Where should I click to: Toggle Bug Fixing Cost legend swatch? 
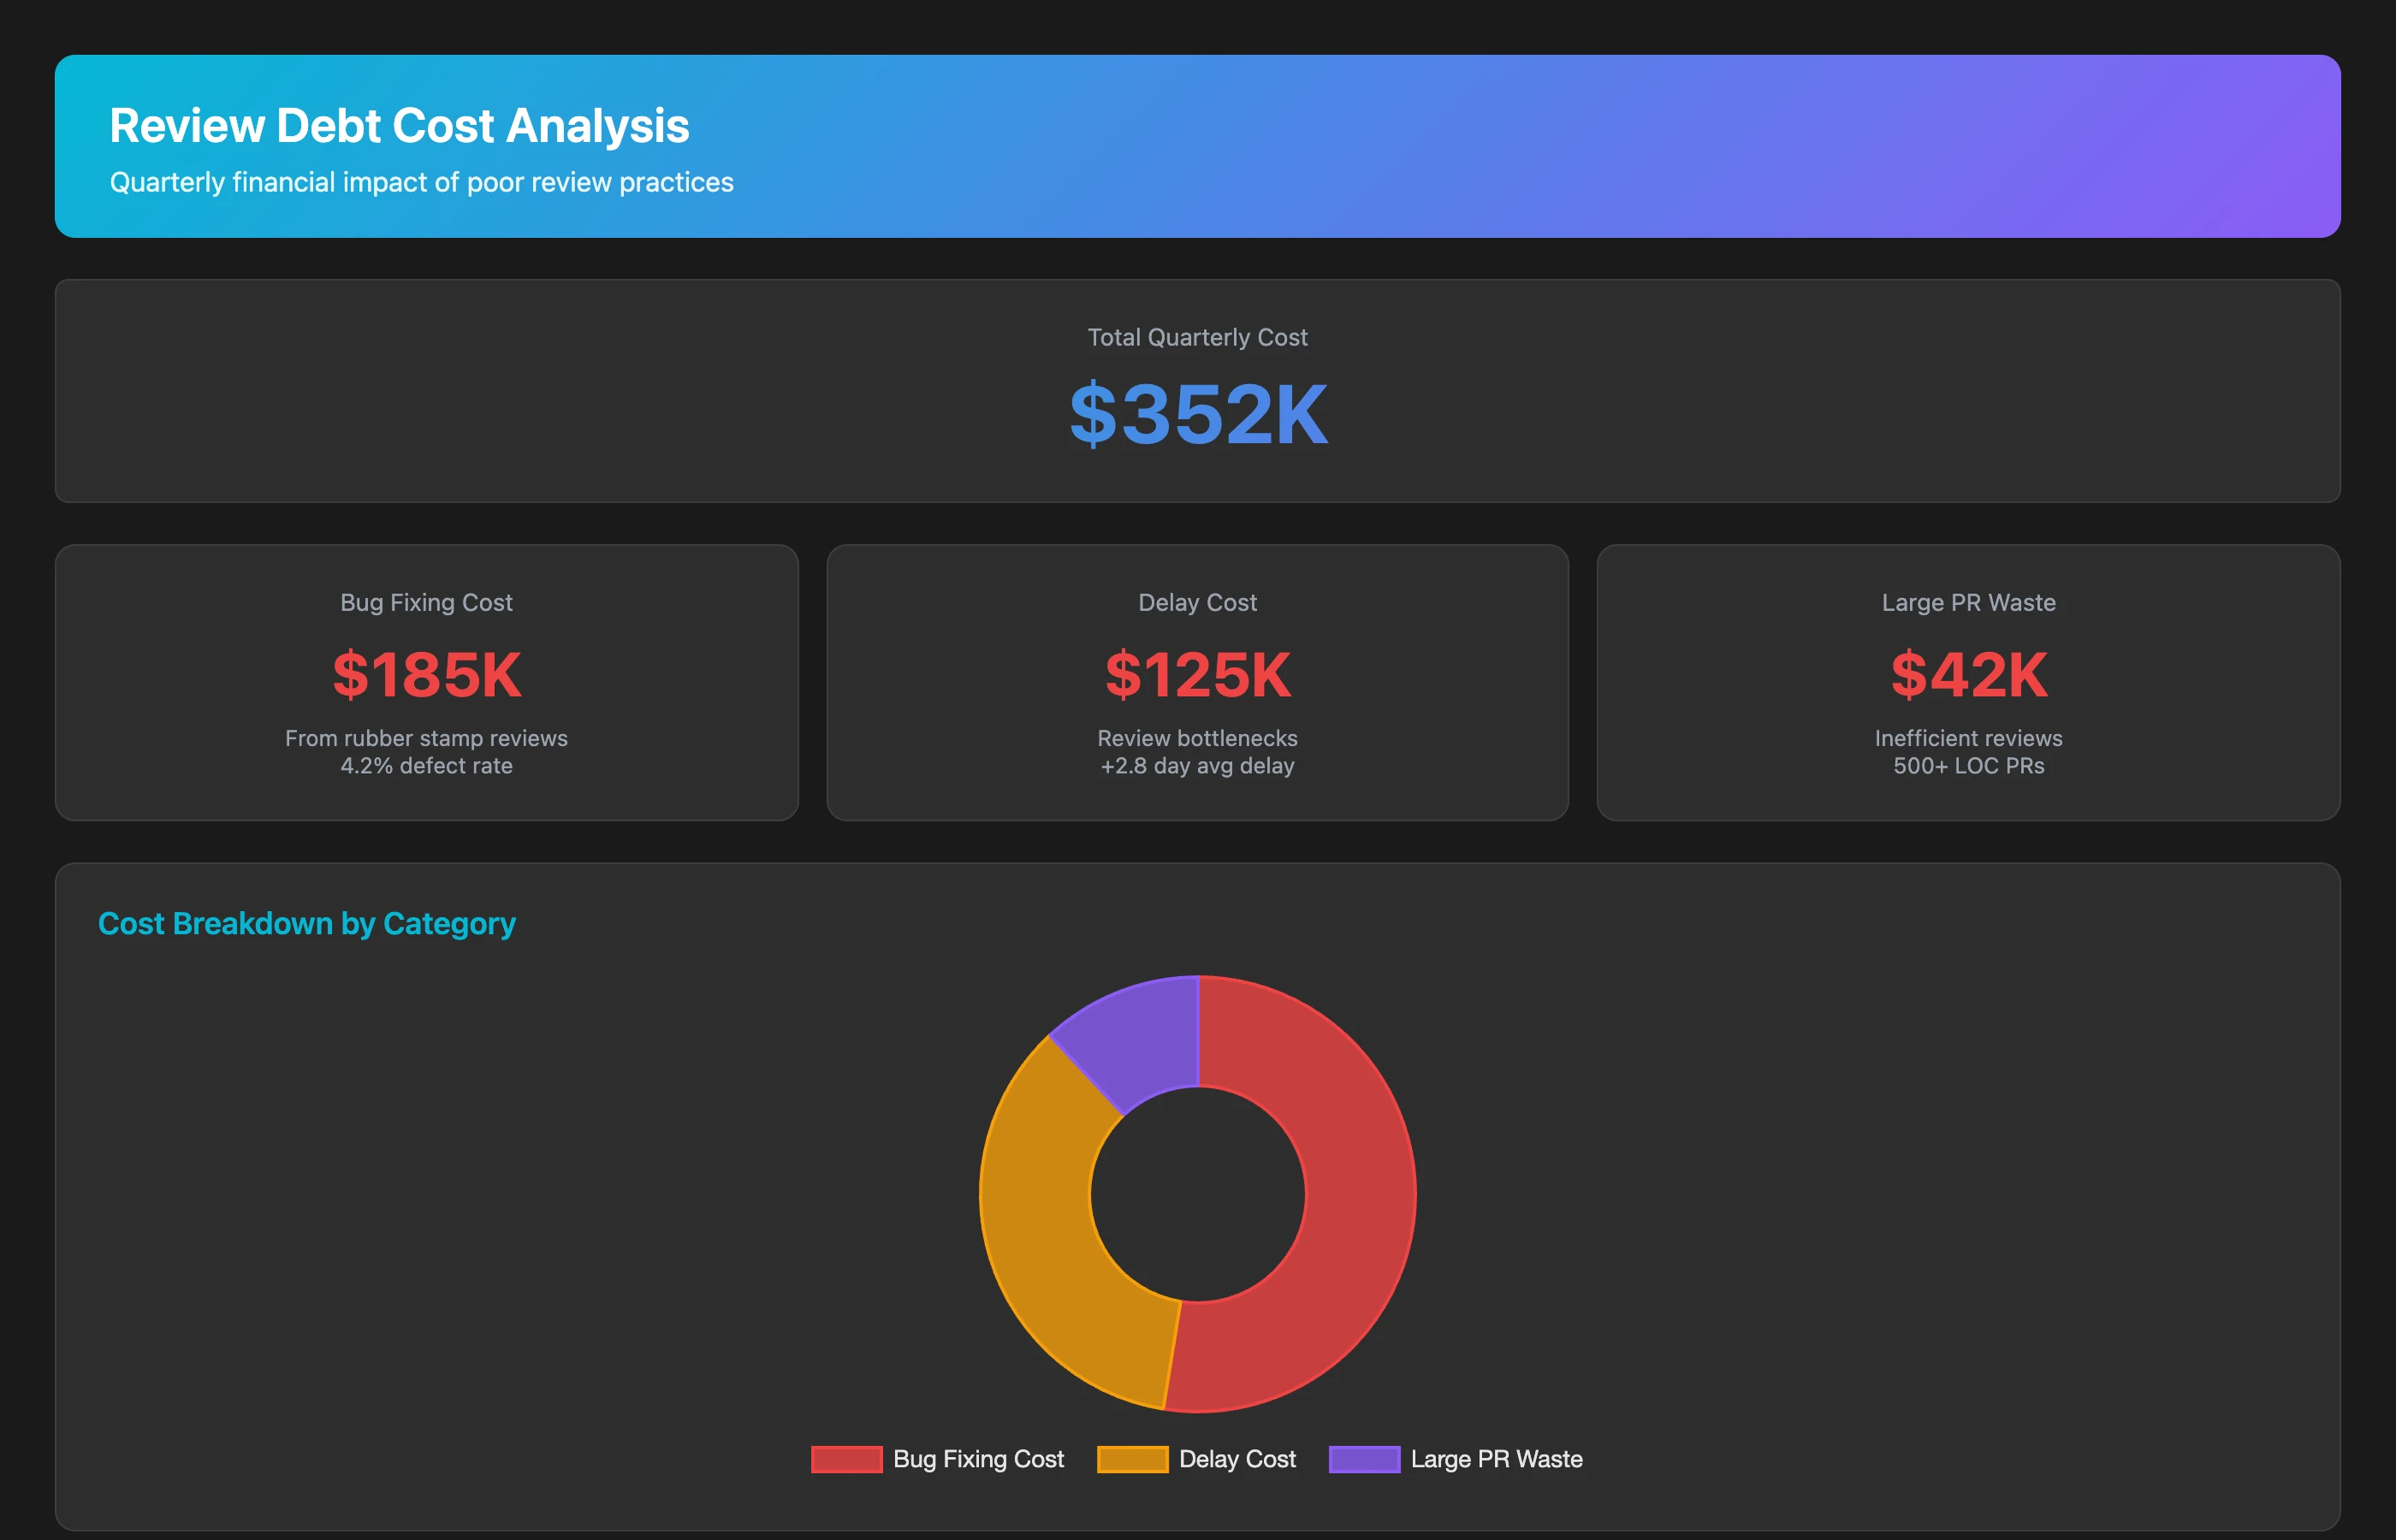click(846, 1459)
